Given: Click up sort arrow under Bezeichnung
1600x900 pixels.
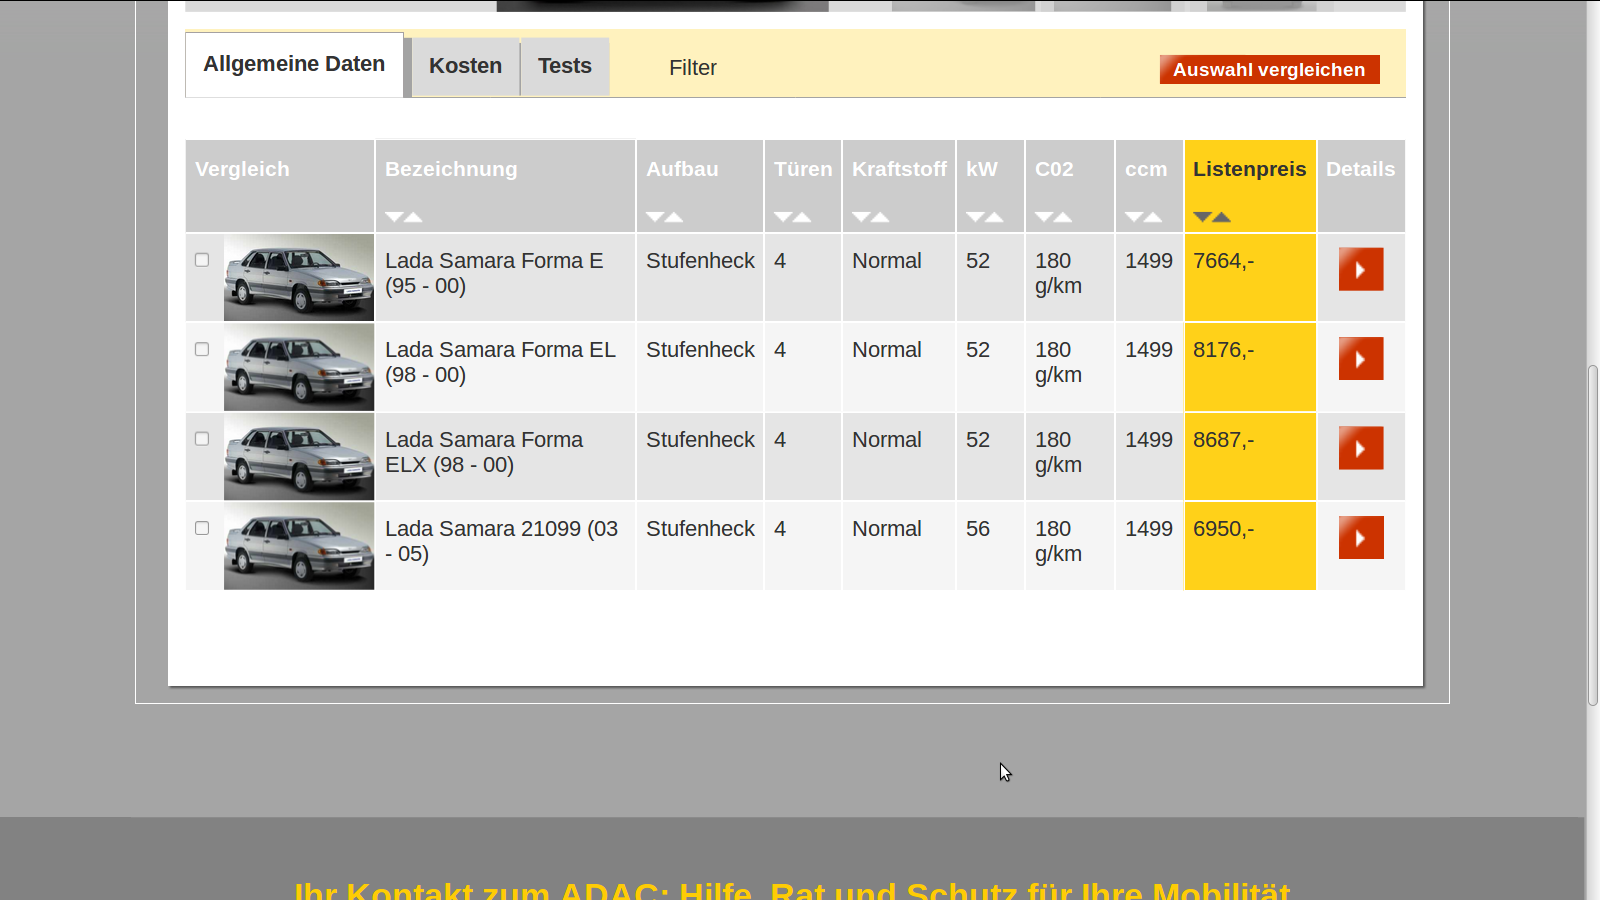Looking at the screenshot, I should coord(414,217).
